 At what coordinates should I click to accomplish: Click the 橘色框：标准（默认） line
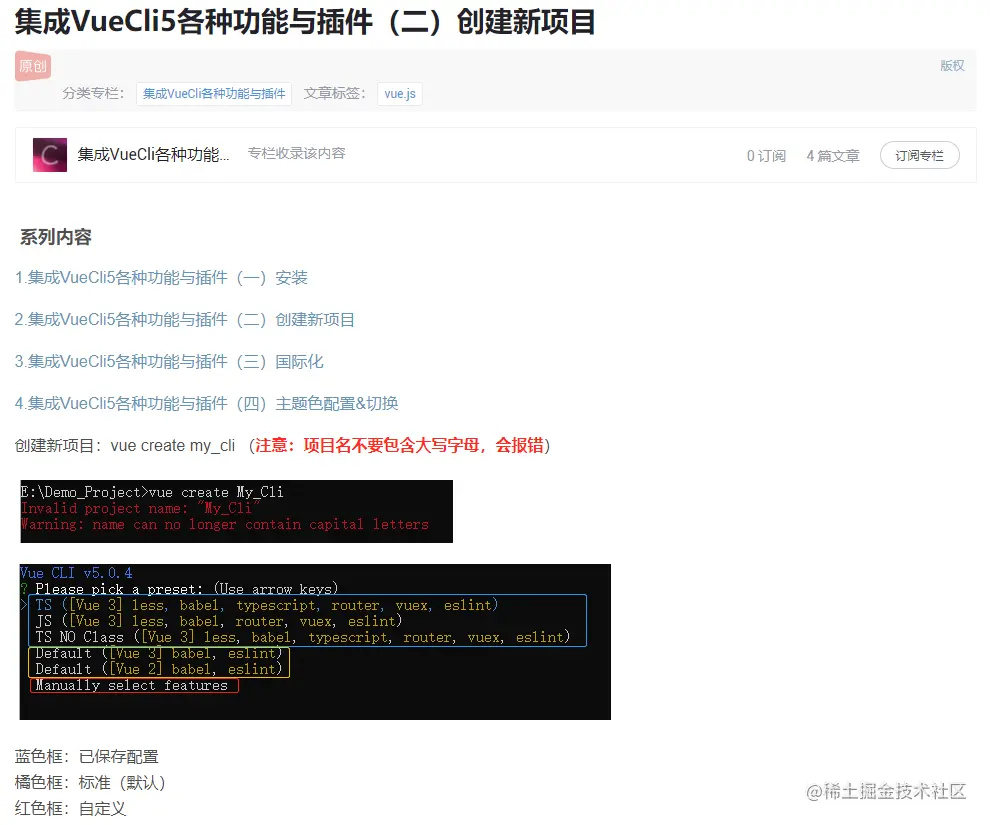pos(90,783)
